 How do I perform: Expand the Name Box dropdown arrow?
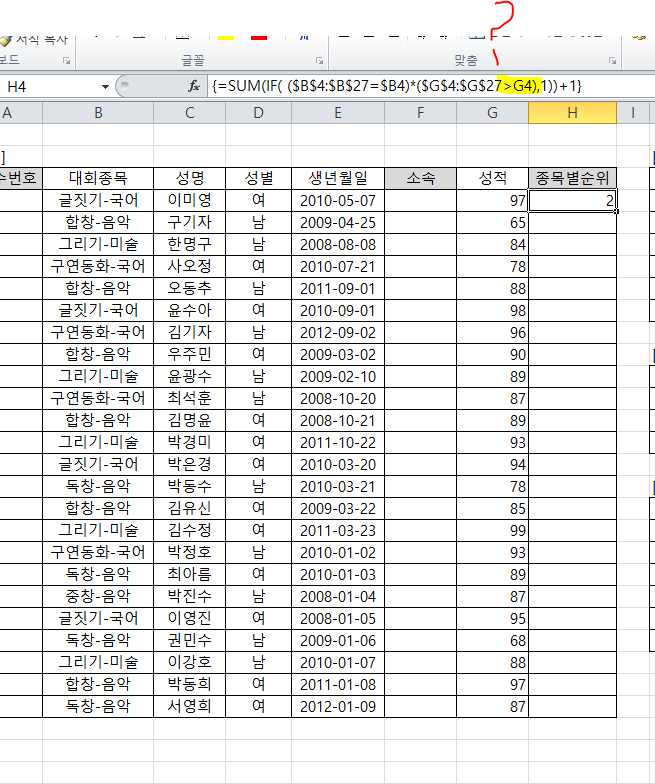pyautogui.click(x=104, y=87)
